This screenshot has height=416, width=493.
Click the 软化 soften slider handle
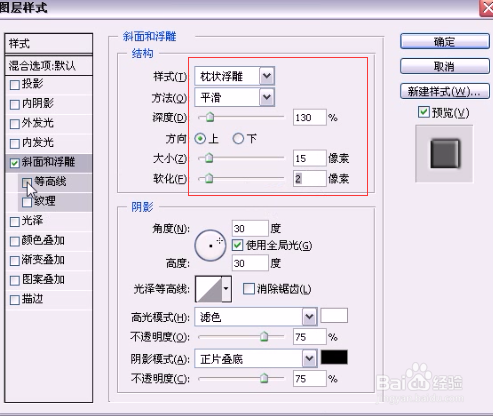coord(209,179)
